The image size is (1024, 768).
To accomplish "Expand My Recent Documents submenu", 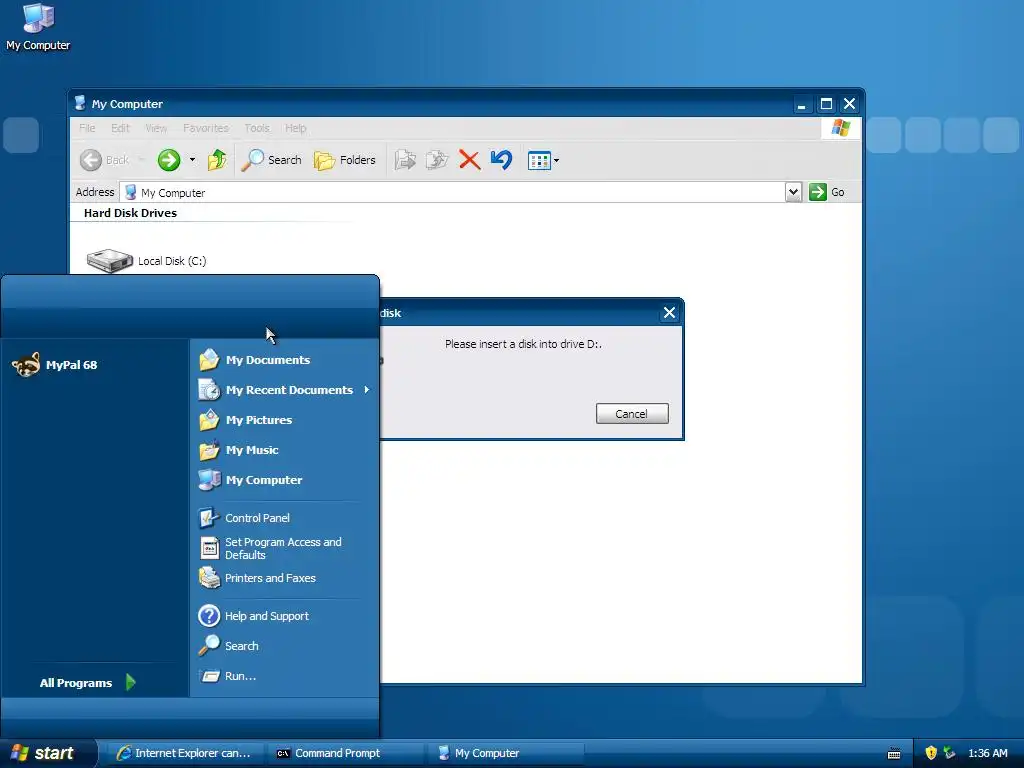I will pyautogui.click(x=285, y=390).
